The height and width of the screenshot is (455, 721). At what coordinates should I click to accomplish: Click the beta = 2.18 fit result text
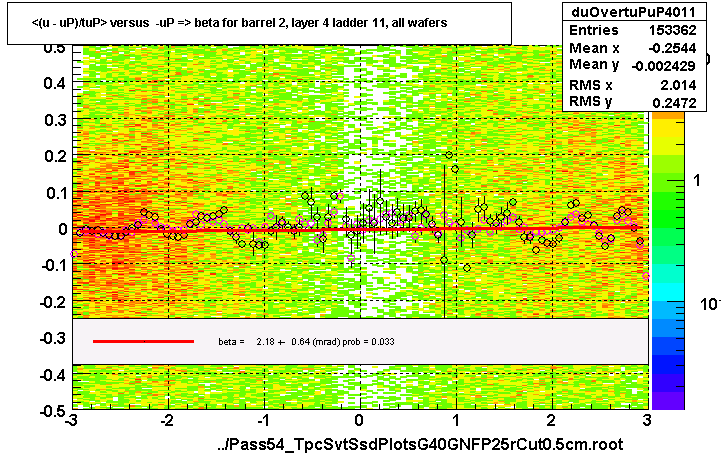pyautogui.click(x=306, y=342)
